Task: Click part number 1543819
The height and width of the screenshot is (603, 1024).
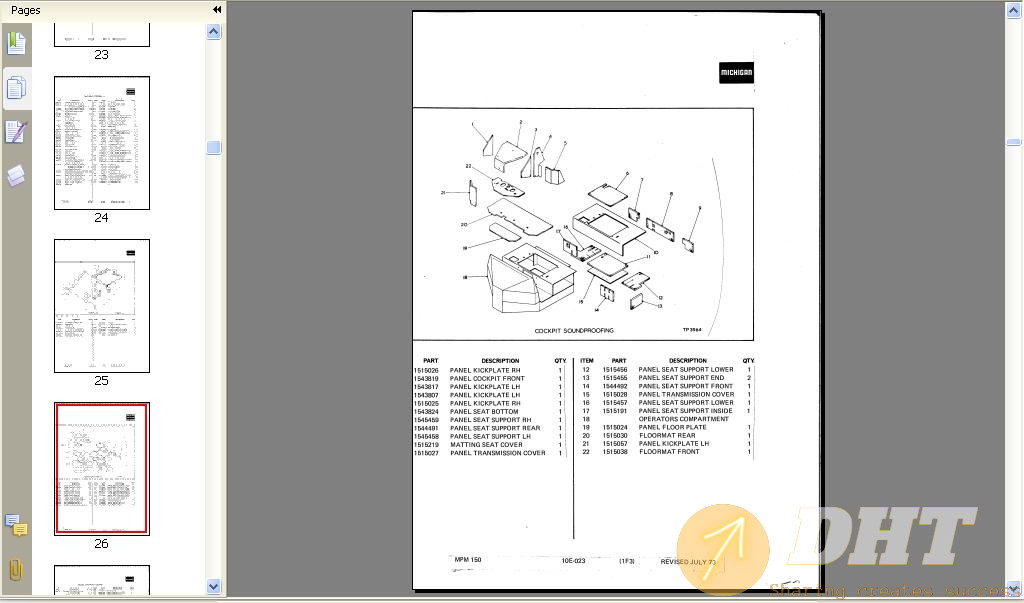Action: click(426, 378)
